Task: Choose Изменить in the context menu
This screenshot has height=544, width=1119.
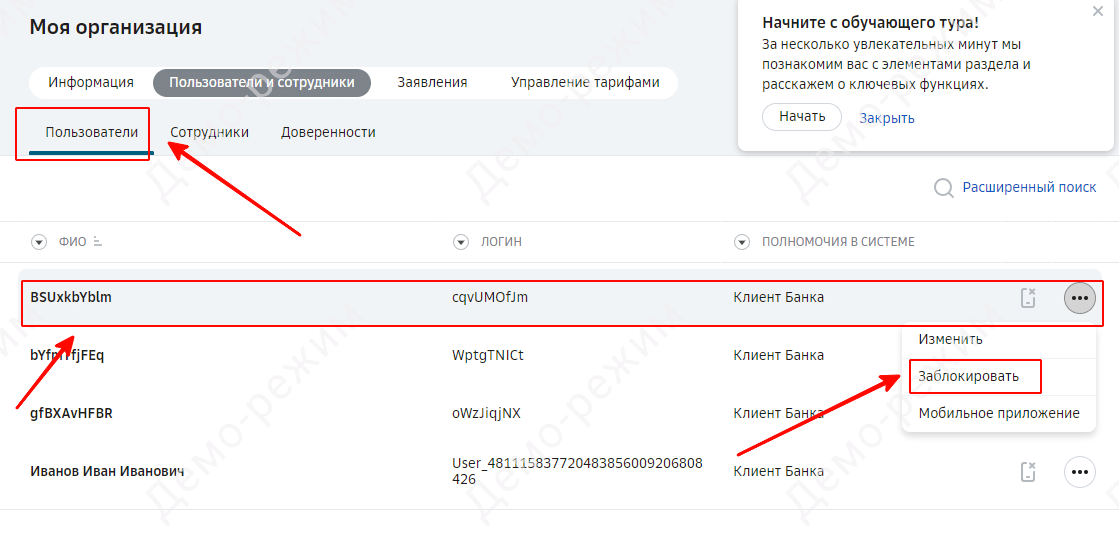Action: point(950,340)
